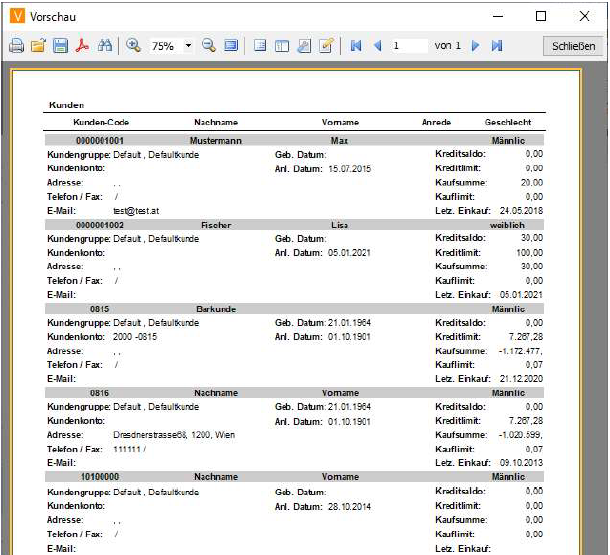Click Kreditlimit value 100,00

[529, 253]
